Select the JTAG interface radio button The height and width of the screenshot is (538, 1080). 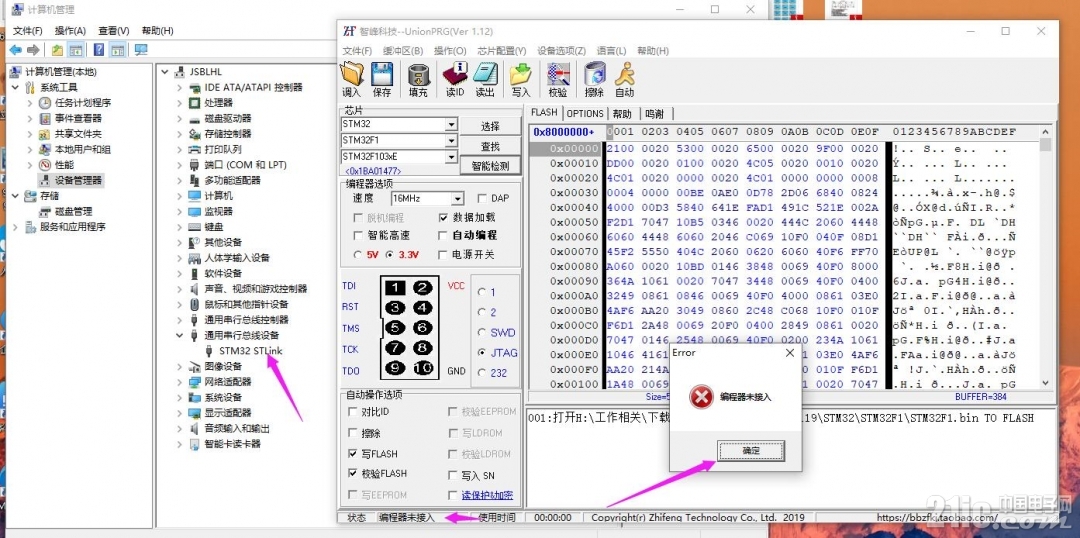[481, 353]
